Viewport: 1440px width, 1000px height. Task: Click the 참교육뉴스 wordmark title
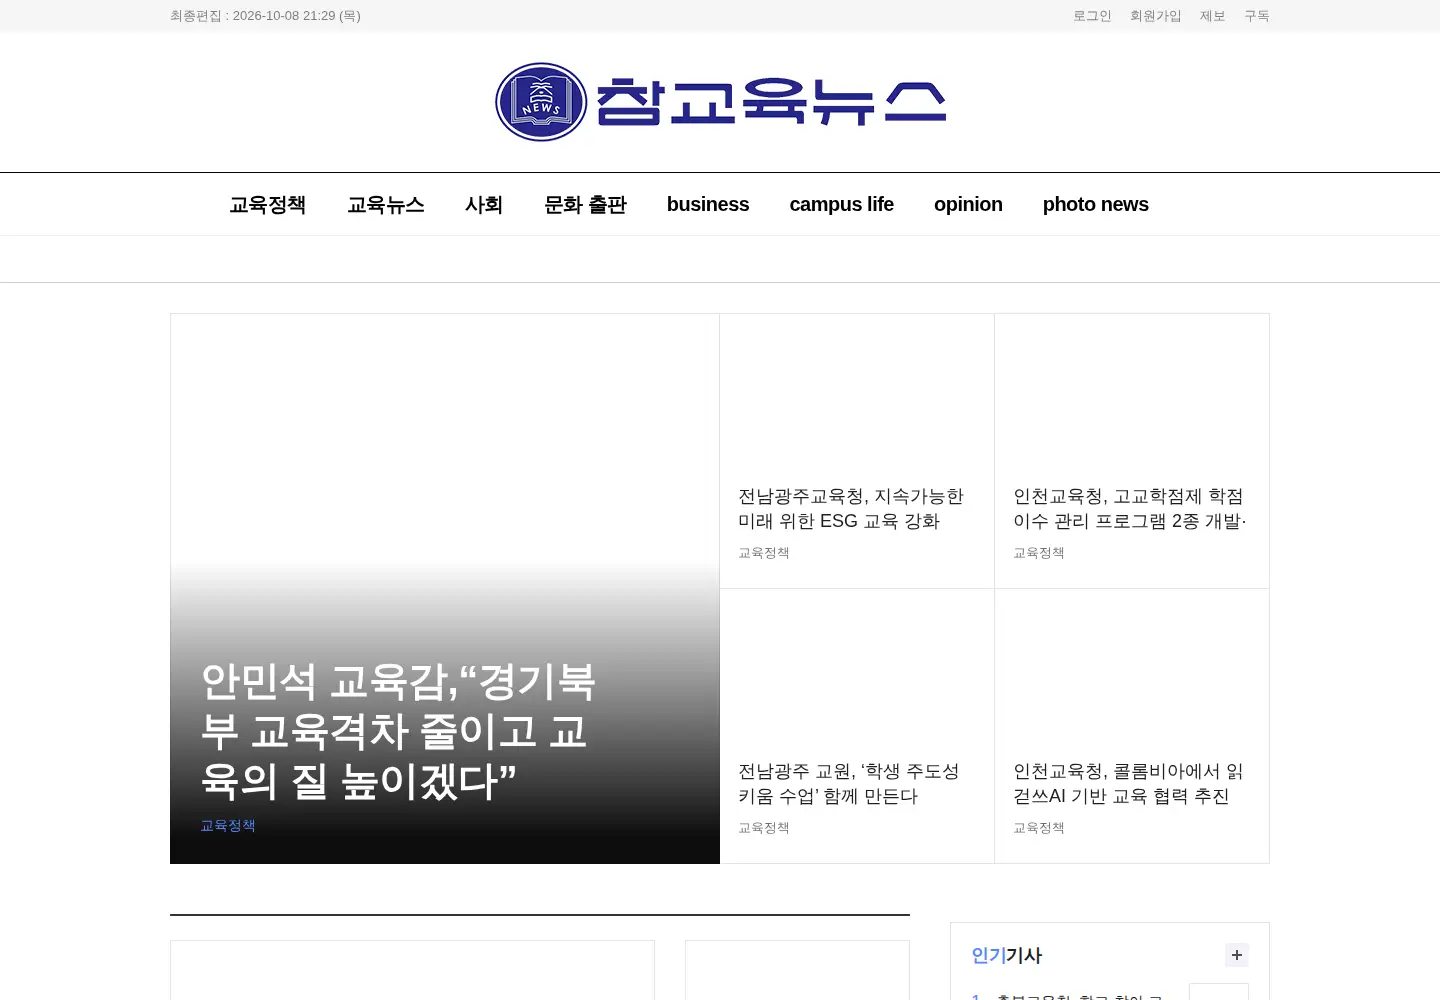pyautogui.click(x=771, y=102)
